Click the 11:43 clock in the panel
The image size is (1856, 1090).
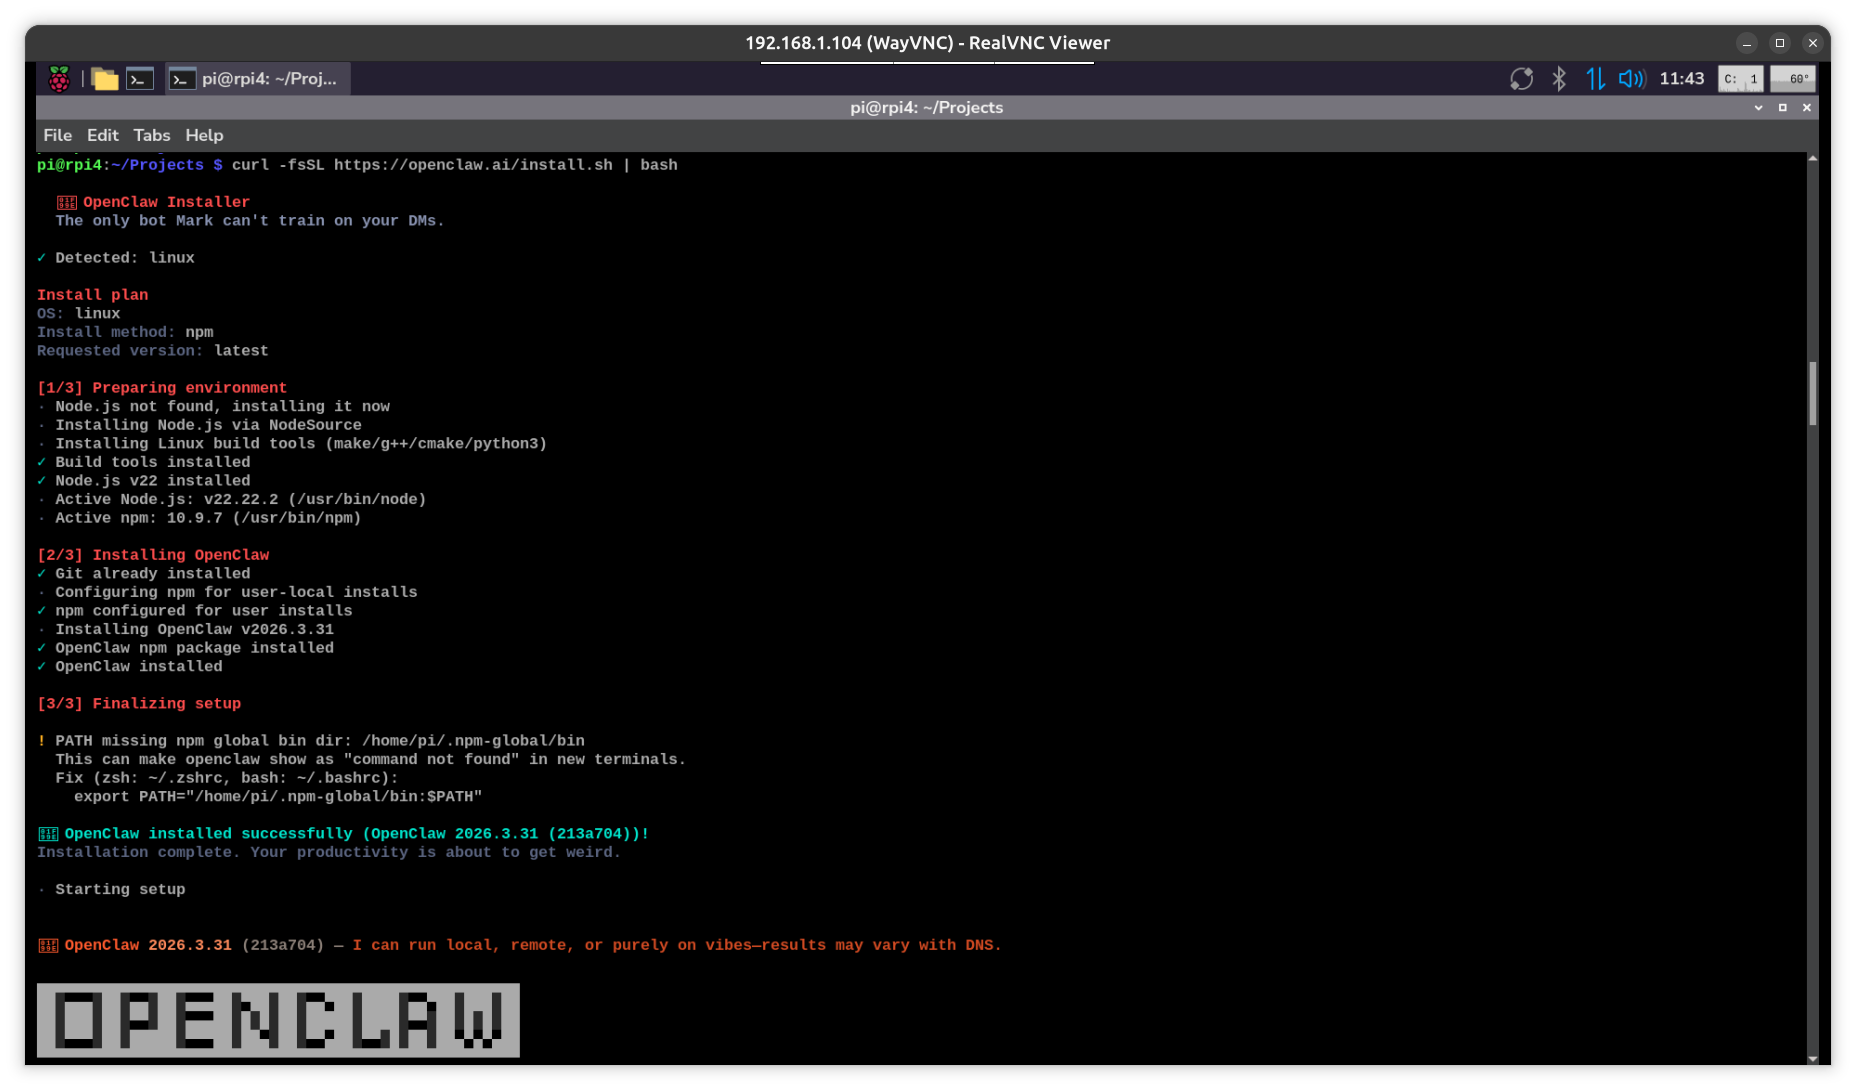pos(1681,79)
